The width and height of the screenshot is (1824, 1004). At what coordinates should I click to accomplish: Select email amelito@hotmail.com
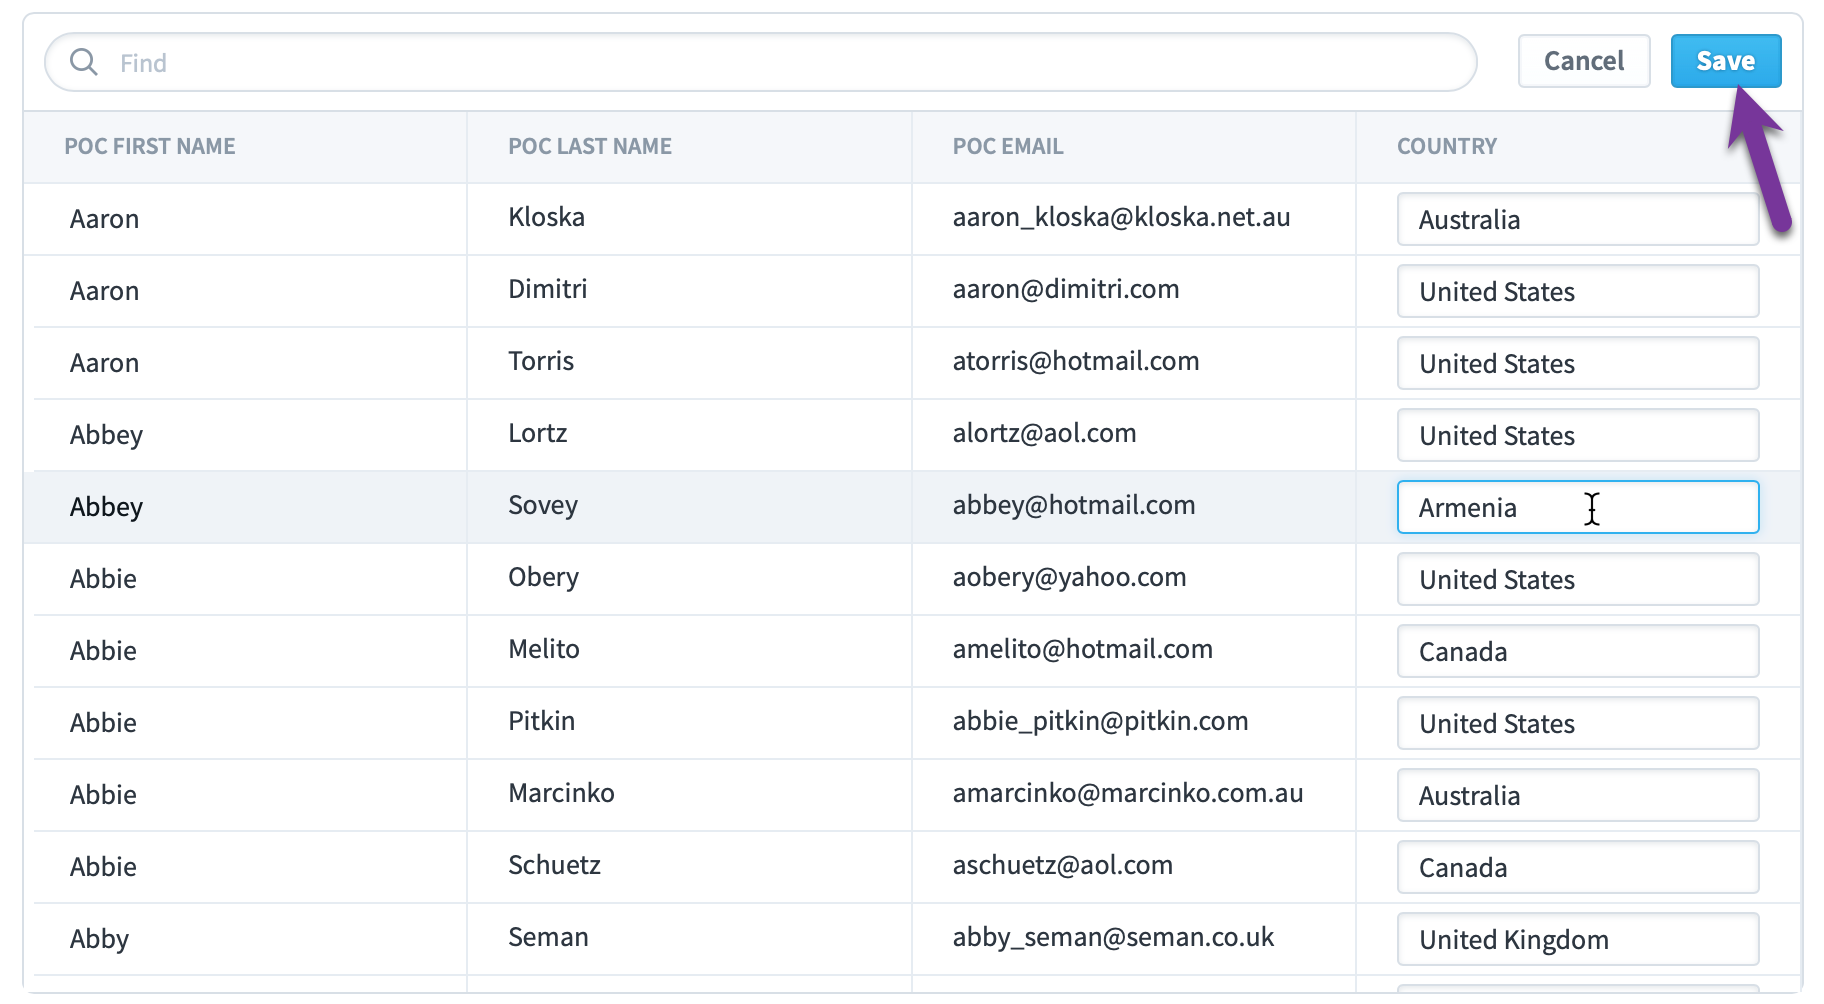[1082, 649]
